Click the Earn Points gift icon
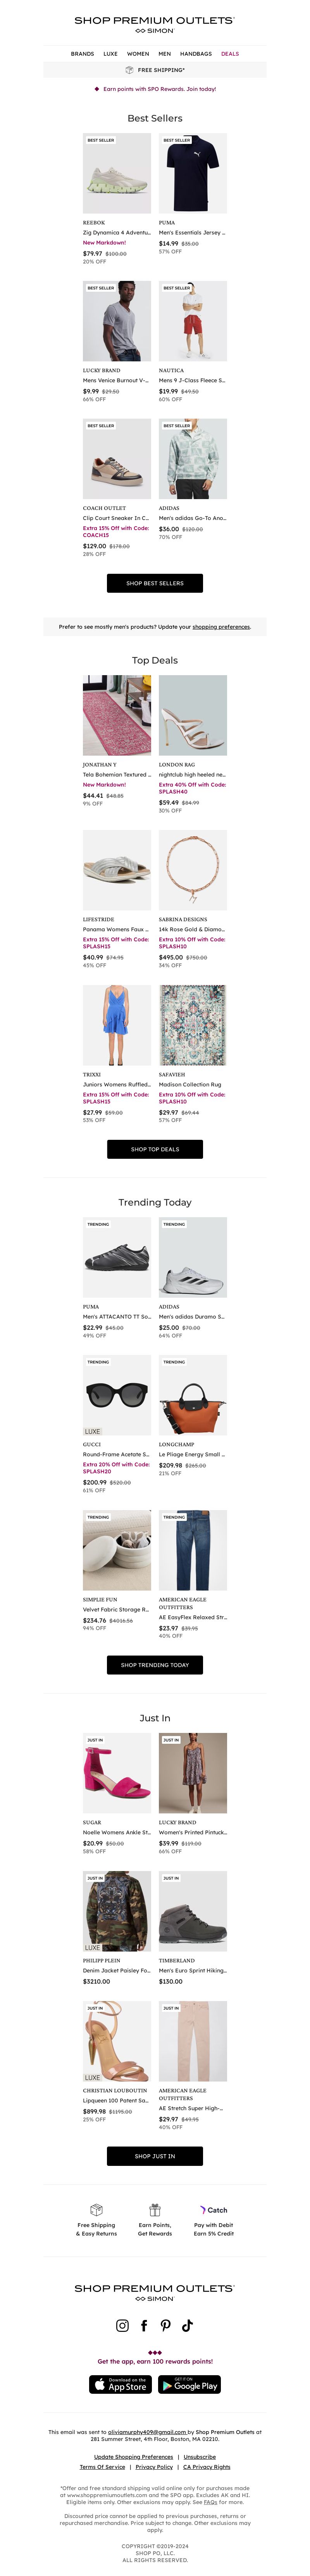 [x=155, y=2210]
